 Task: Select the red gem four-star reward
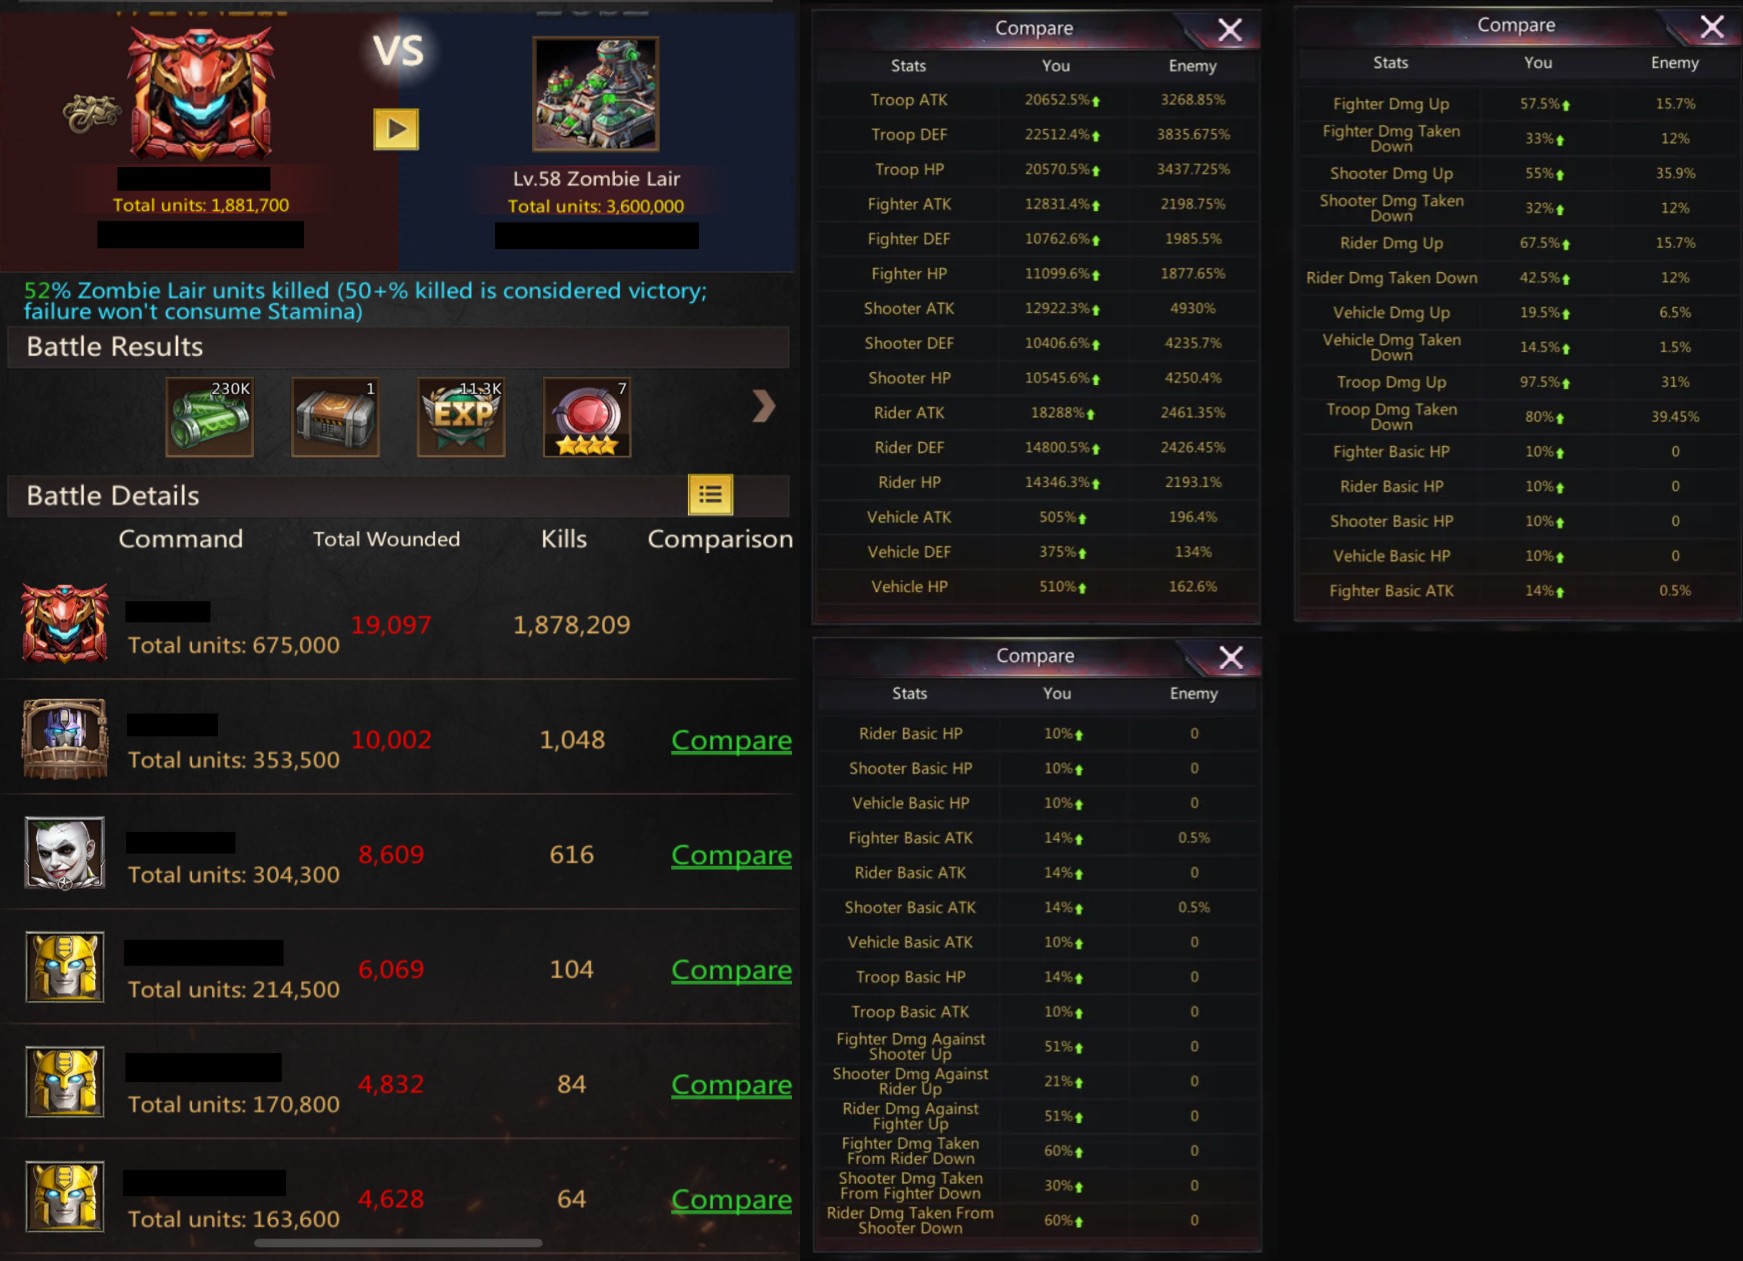click(x=587, y=417)
